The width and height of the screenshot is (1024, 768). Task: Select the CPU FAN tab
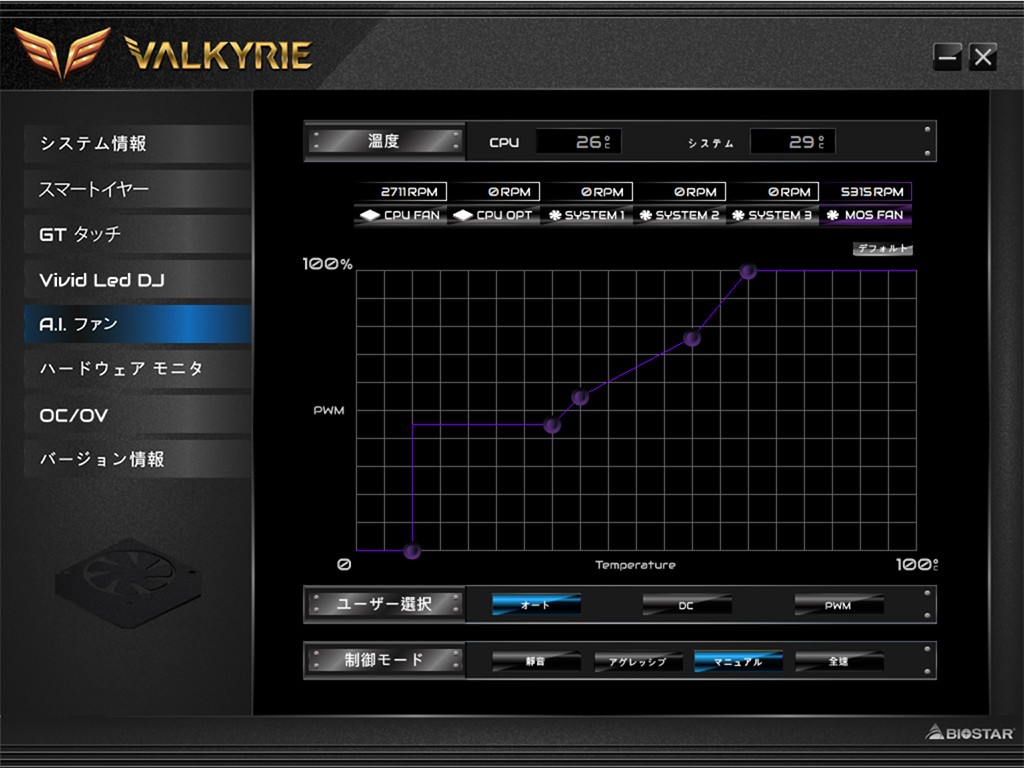click(x=400, y=215)
